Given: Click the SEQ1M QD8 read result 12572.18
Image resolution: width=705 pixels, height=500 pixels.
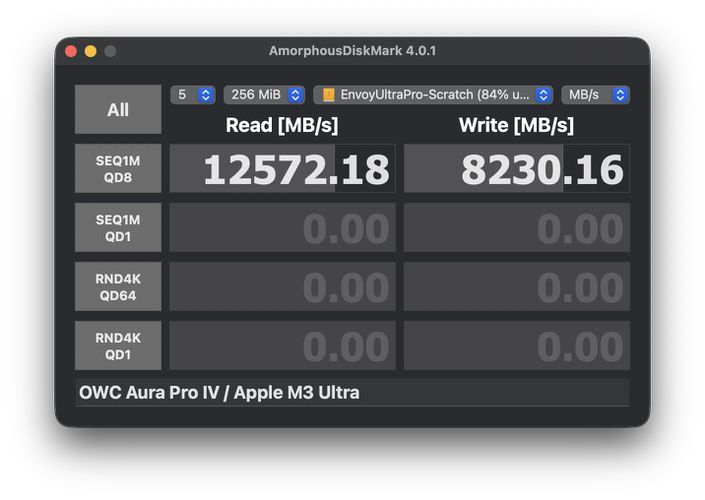Looking at the screenshot, I should point(283,169).
